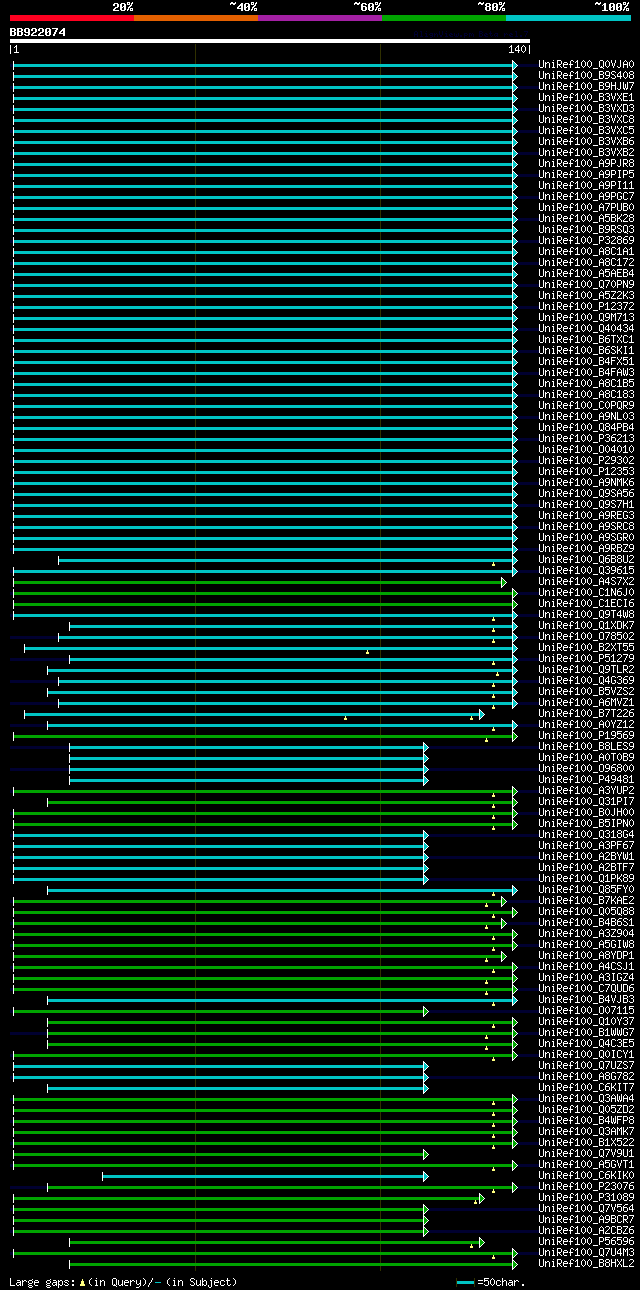Open hit UniRef100_Q0VJA0
This screenshot has height=1290, width=640.
pyautogui.click(x=586, y=64)
